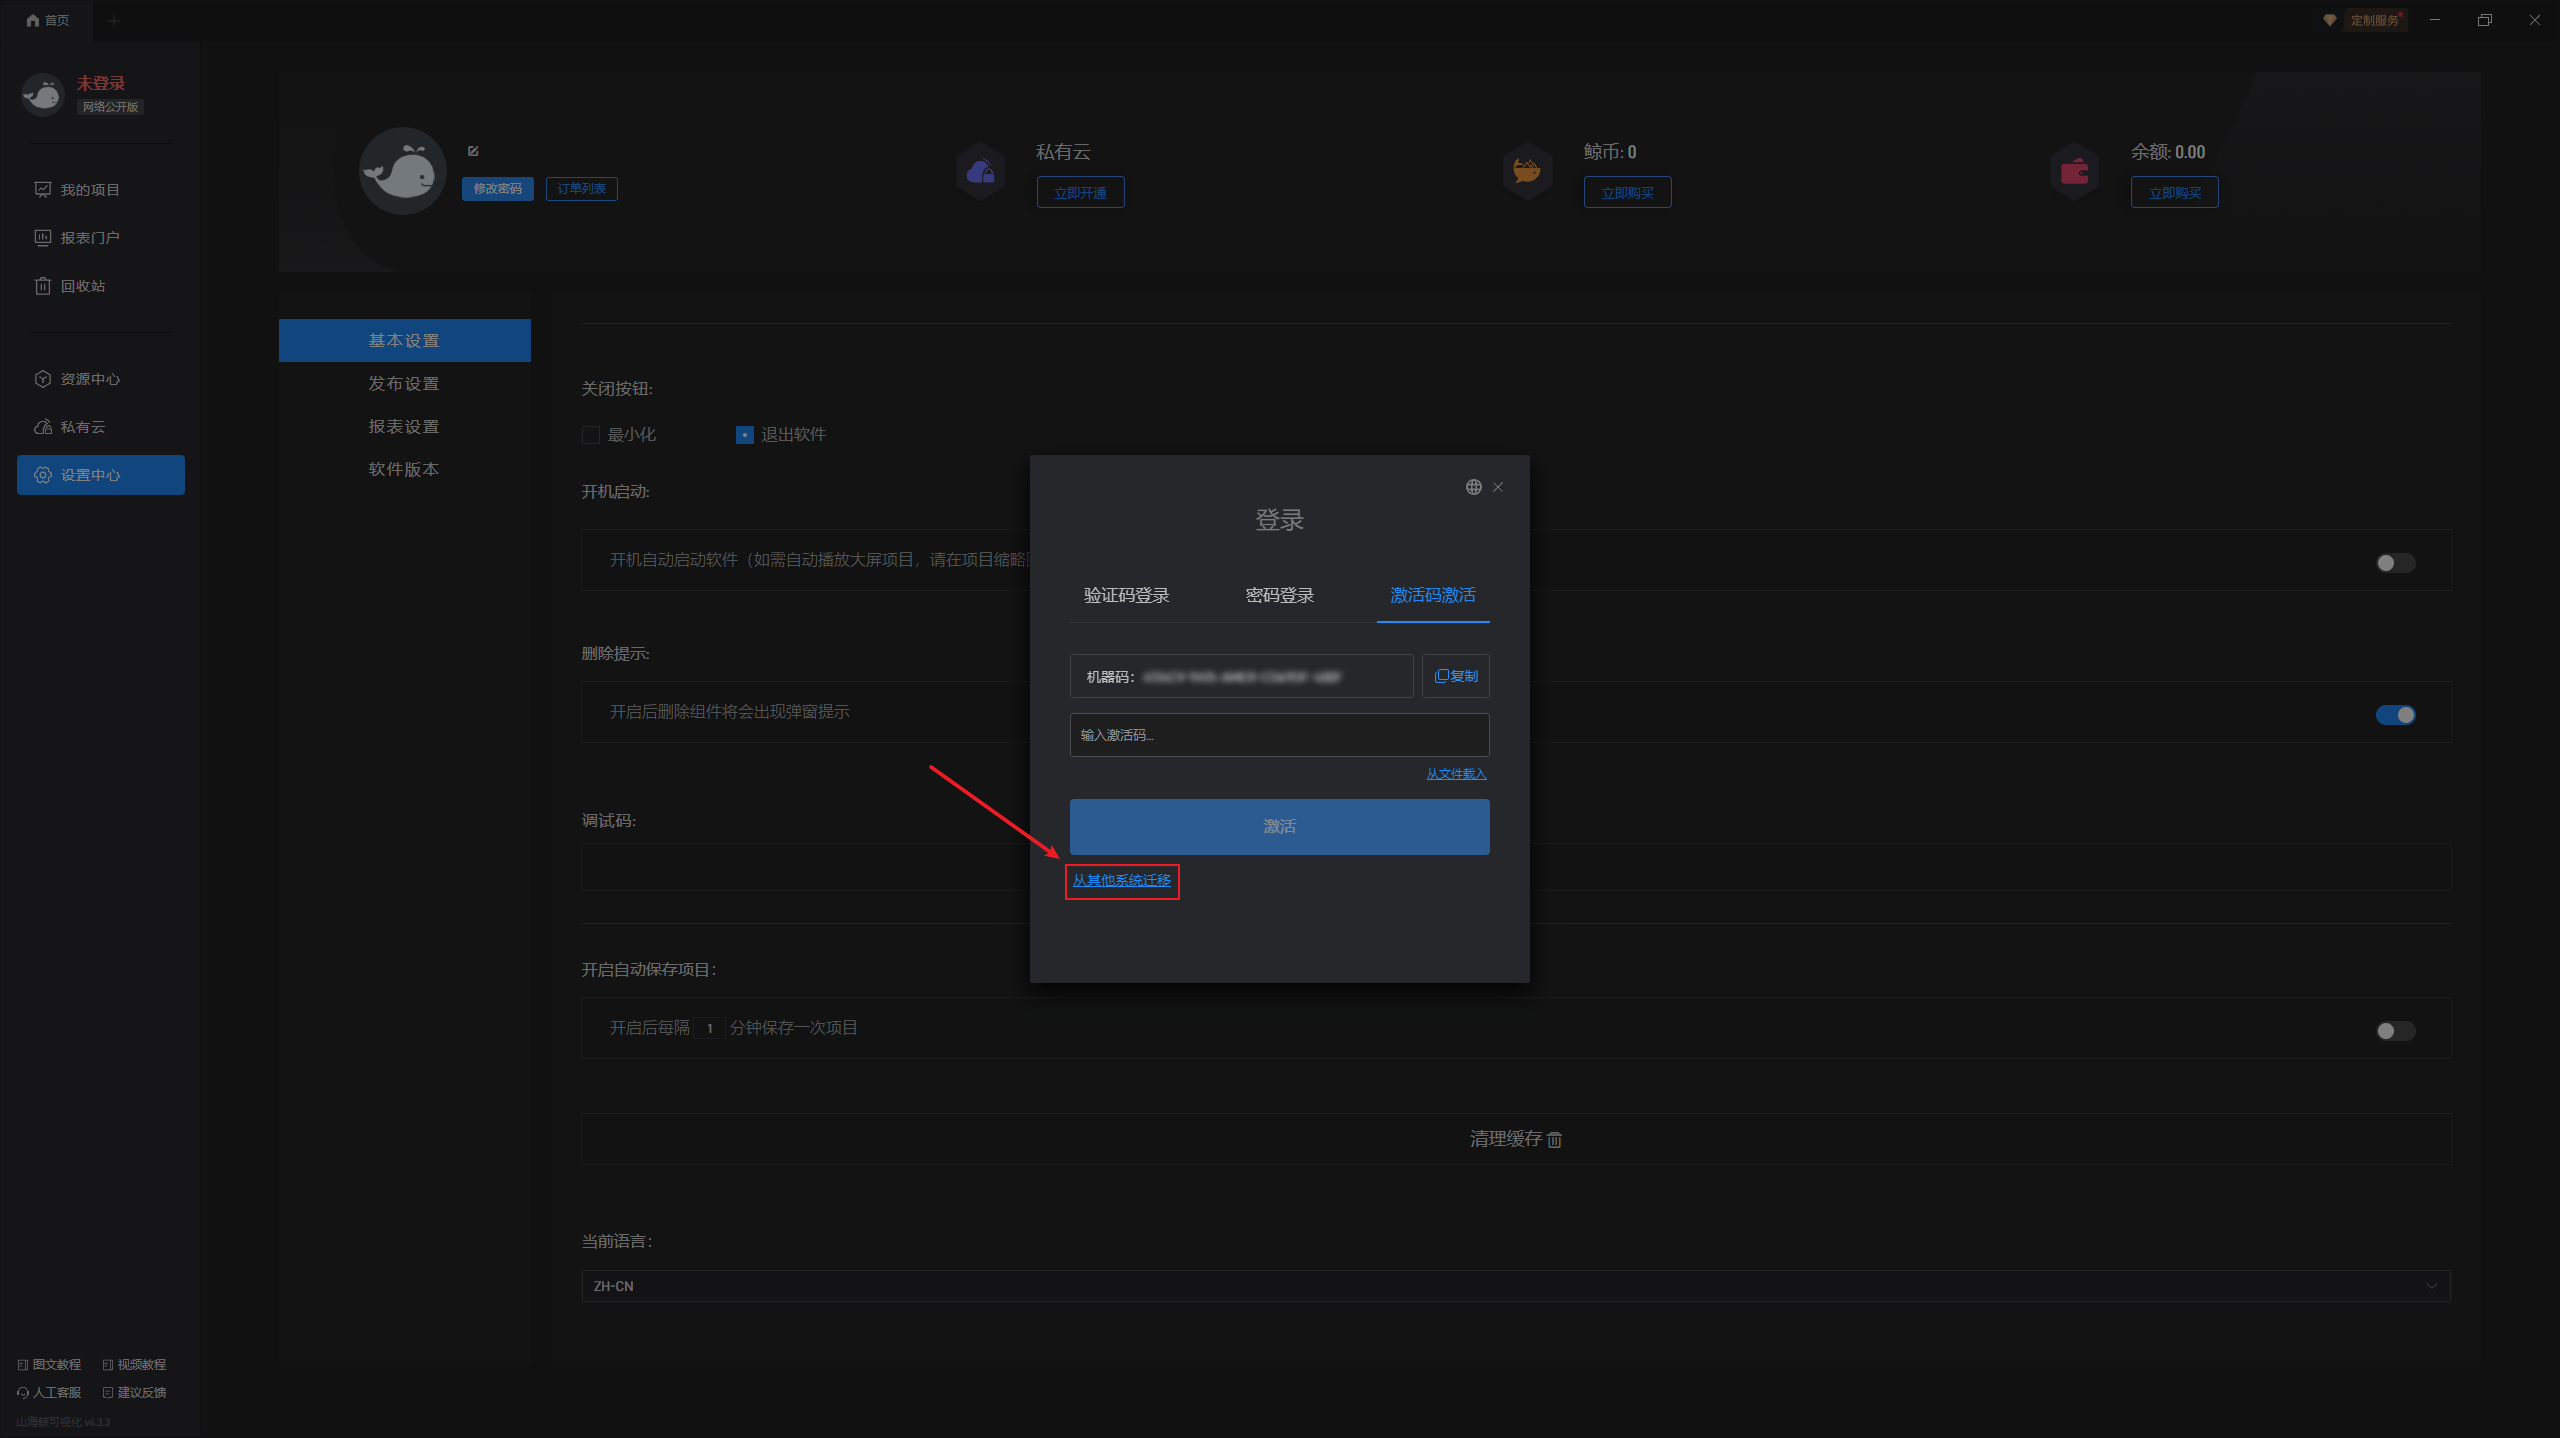Click the edit profile pencil icon
This screenshot has height=1438, width=2560.
pyautogui.click(x=473, y=151)
